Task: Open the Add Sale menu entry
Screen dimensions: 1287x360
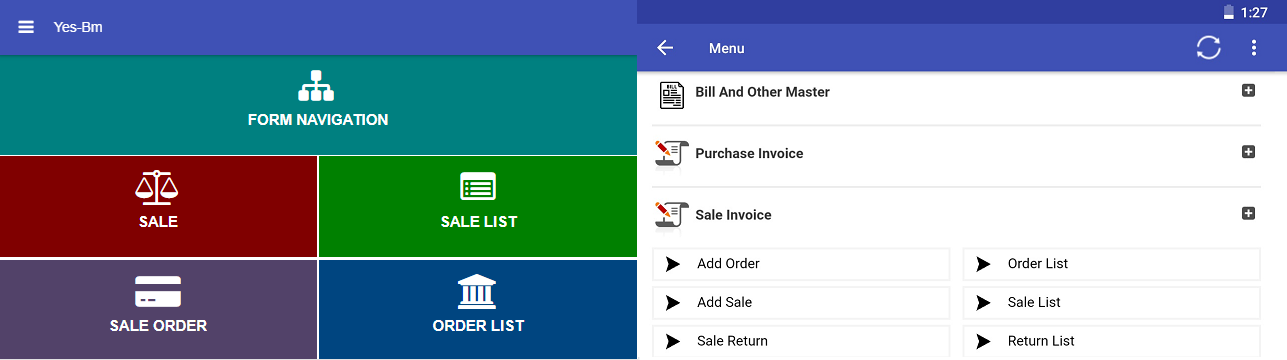Action: (801, 302)
